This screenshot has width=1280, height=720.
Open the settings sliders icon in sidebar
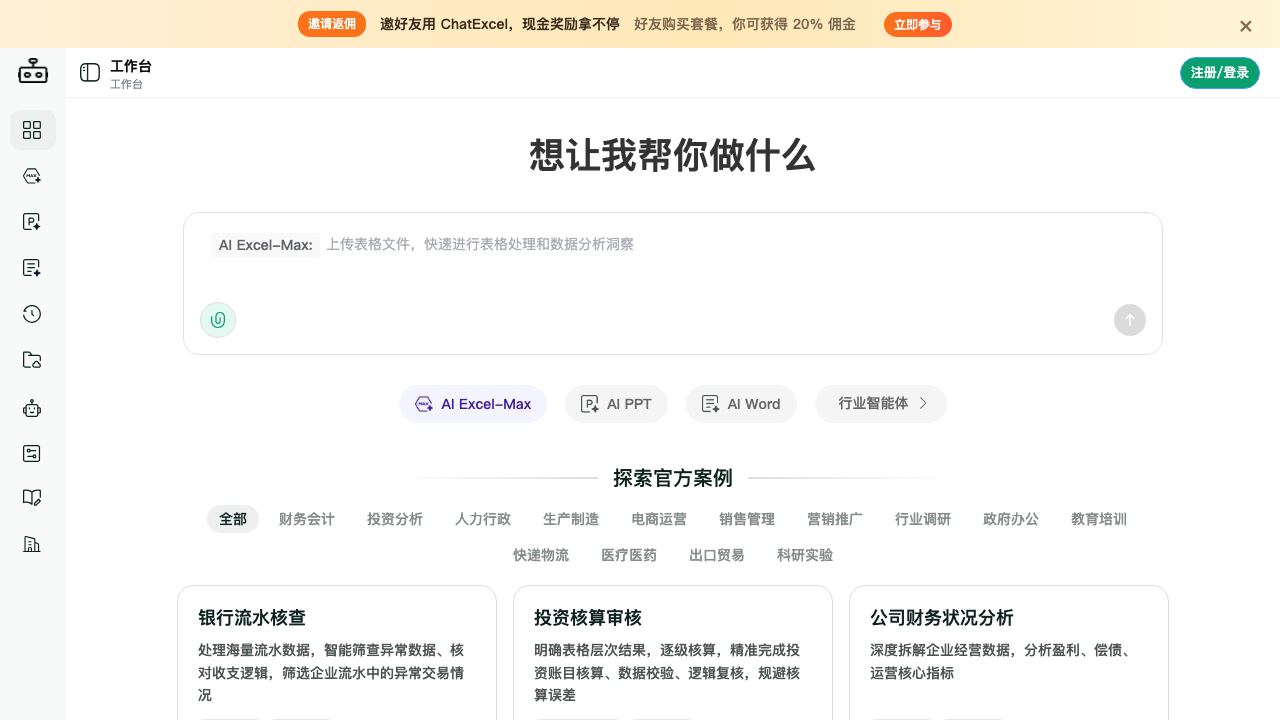32,453
